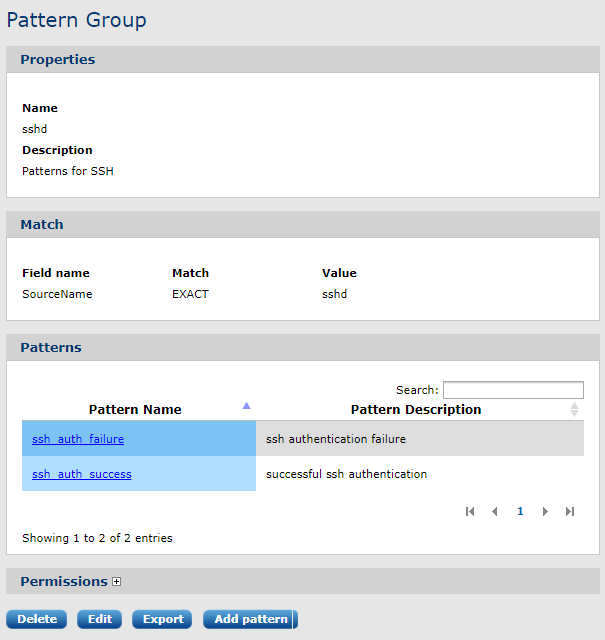This screenshot has width=605, height=640.
Task: Go to previous page of patterns
Action: 494,511
